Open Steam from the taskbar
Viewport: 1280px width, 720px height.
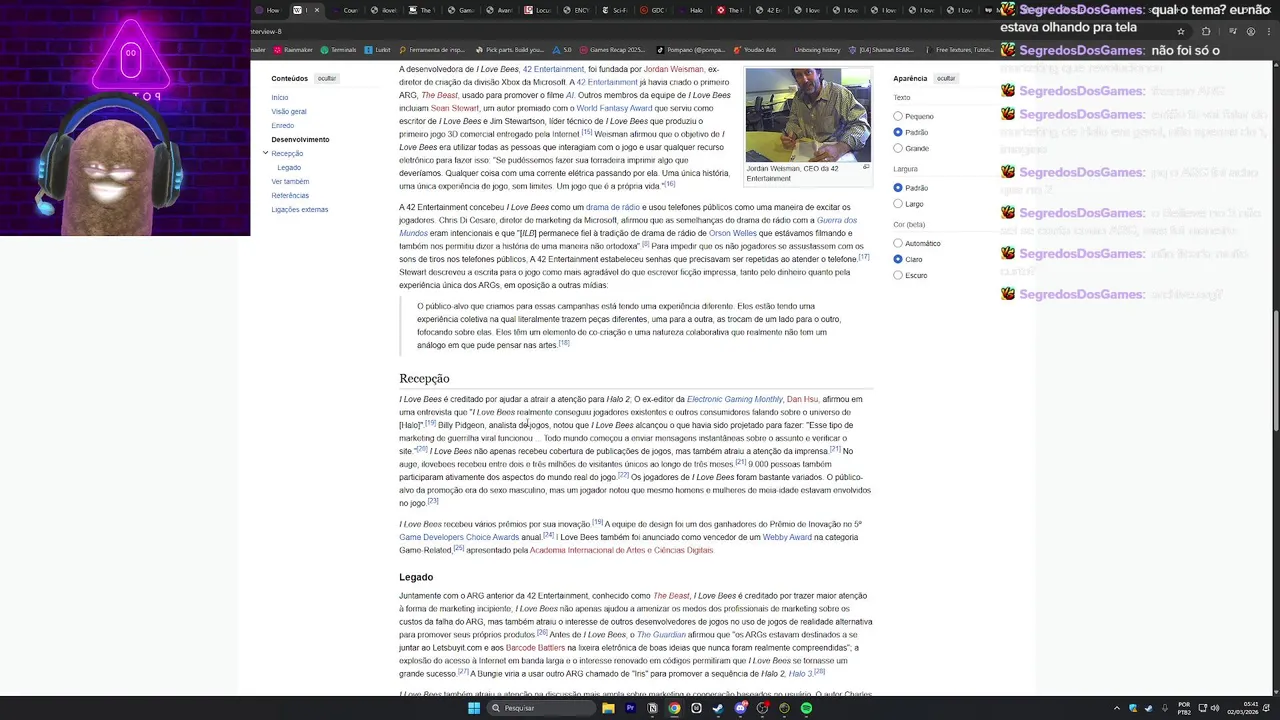718,708
